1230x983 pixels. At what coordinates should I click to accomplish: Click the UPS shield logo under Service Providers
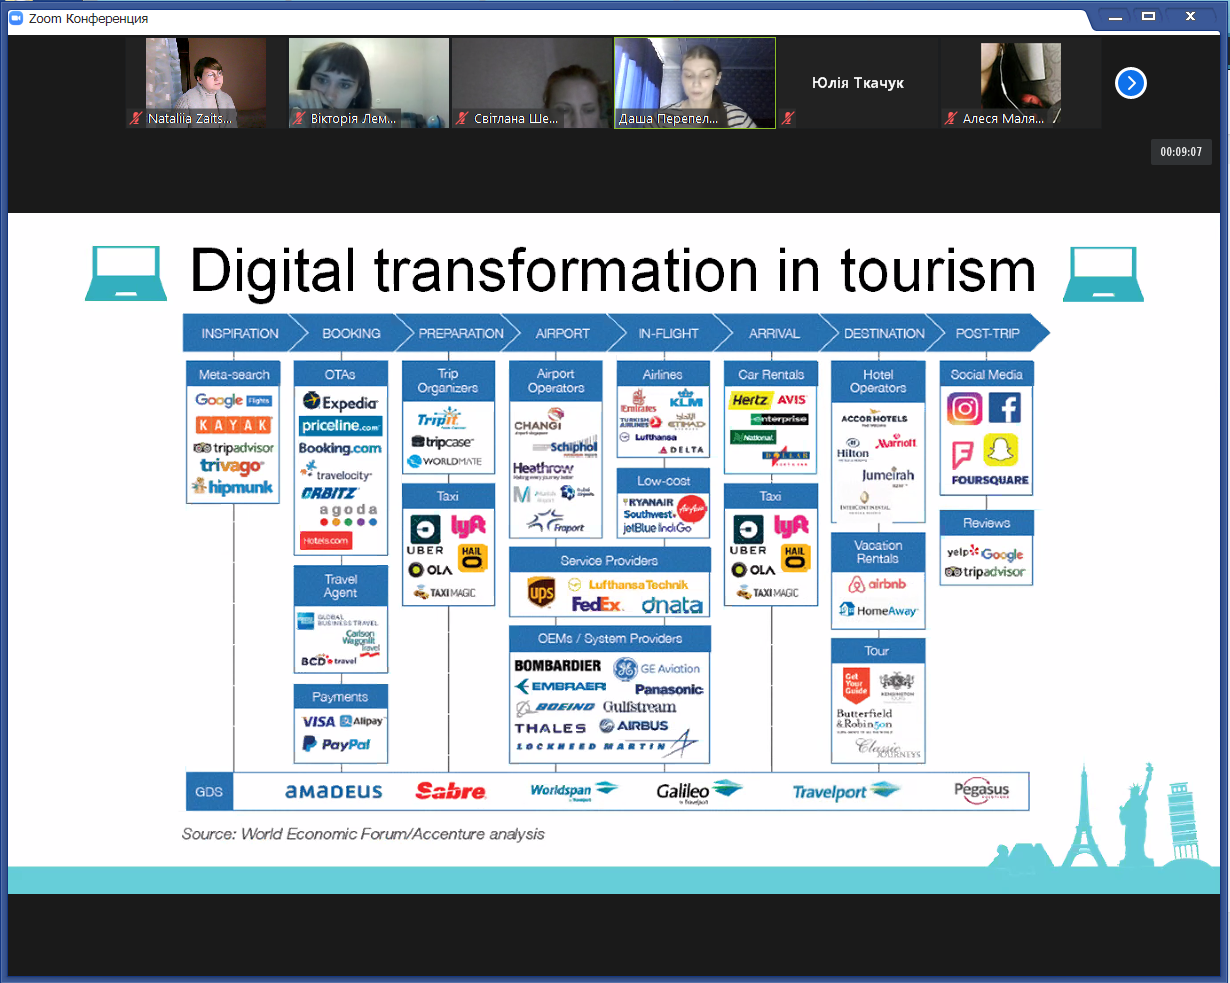(541, 593)
